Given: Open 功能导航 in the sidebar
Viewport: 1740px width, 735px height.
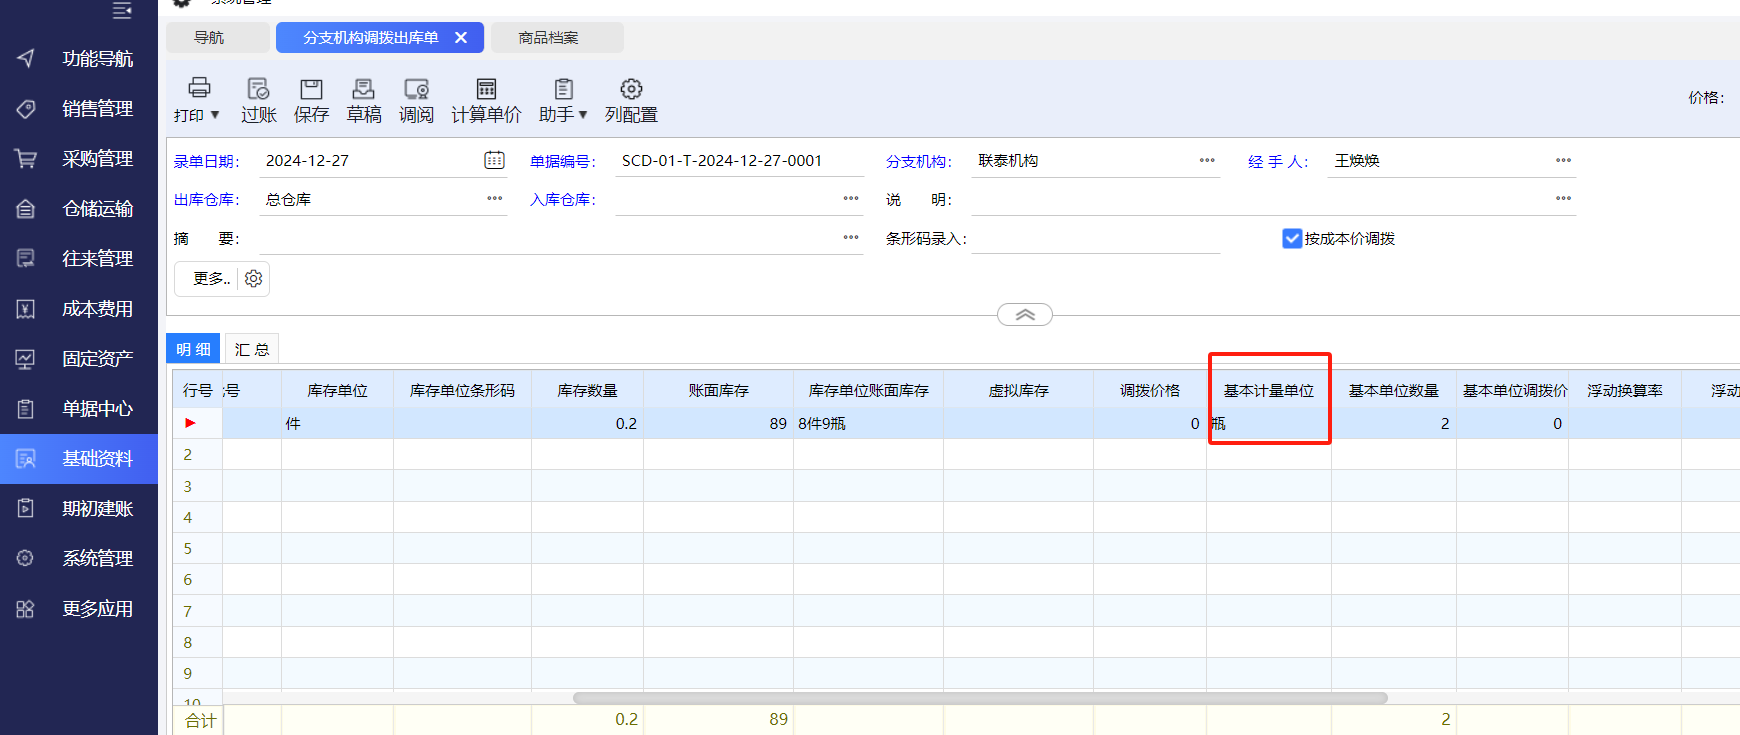Looking at the screenshot, I should click(79, 59).
